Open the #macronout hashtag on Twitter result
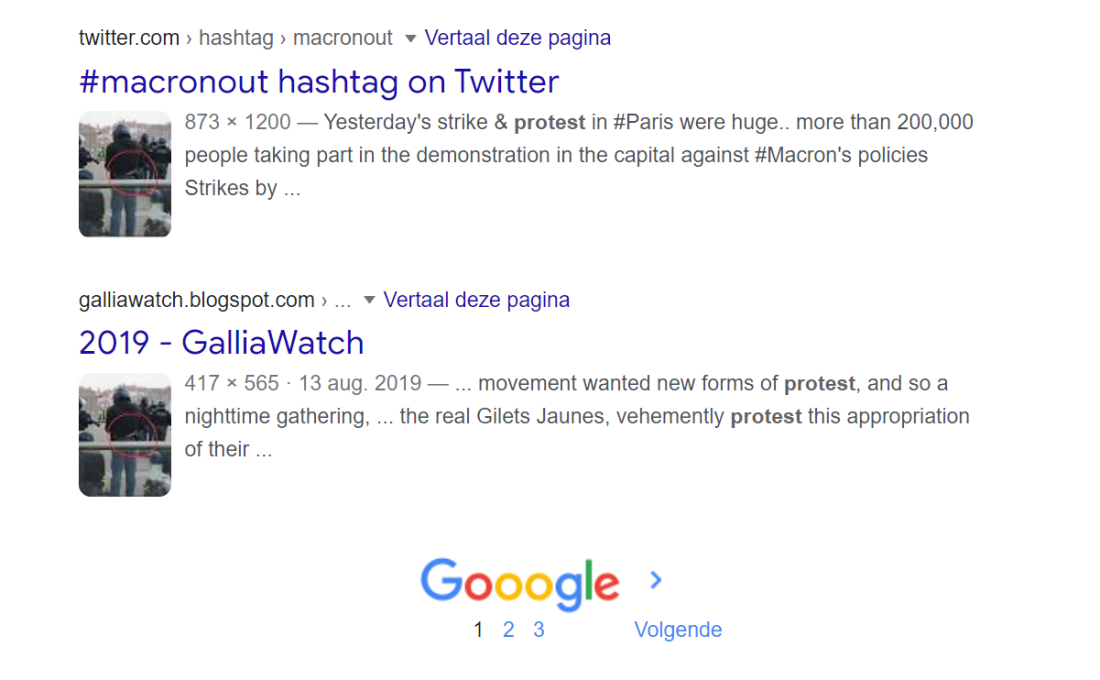This screenshot has height=680, width=1100. (318, 81)
